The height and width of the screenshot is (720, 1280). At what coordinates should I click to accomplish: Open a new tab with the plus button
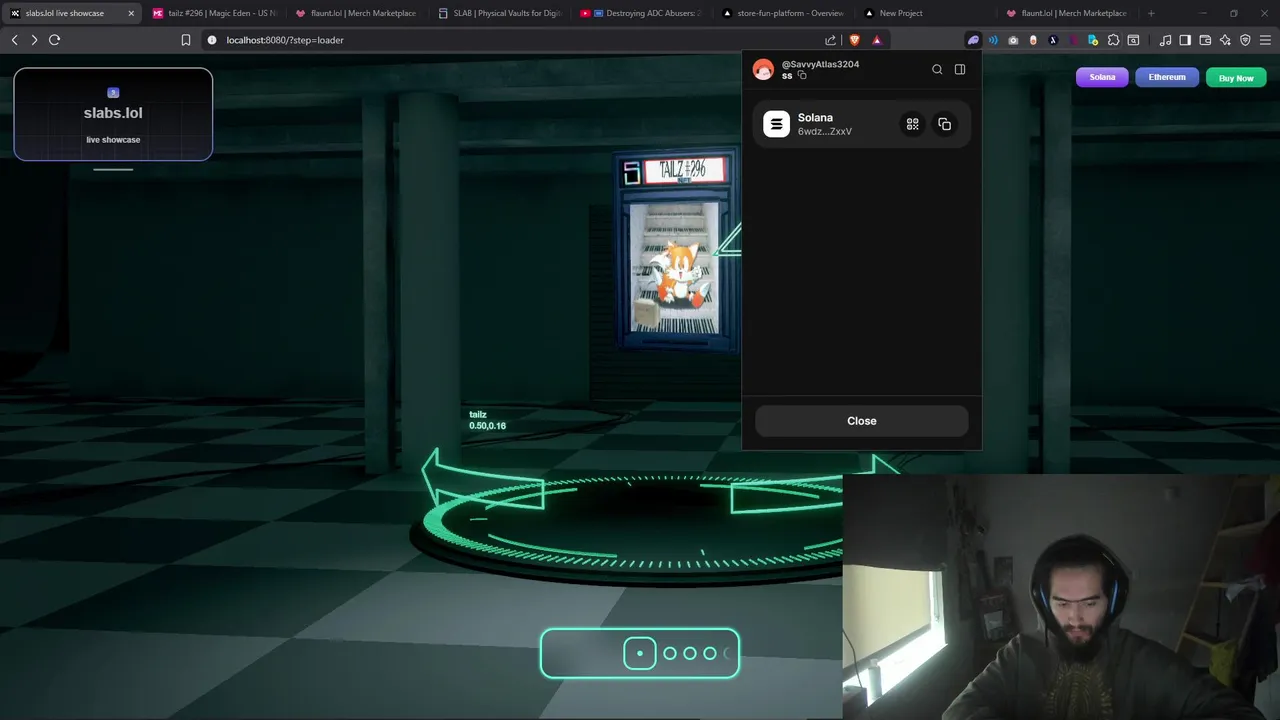(1151, 13)
